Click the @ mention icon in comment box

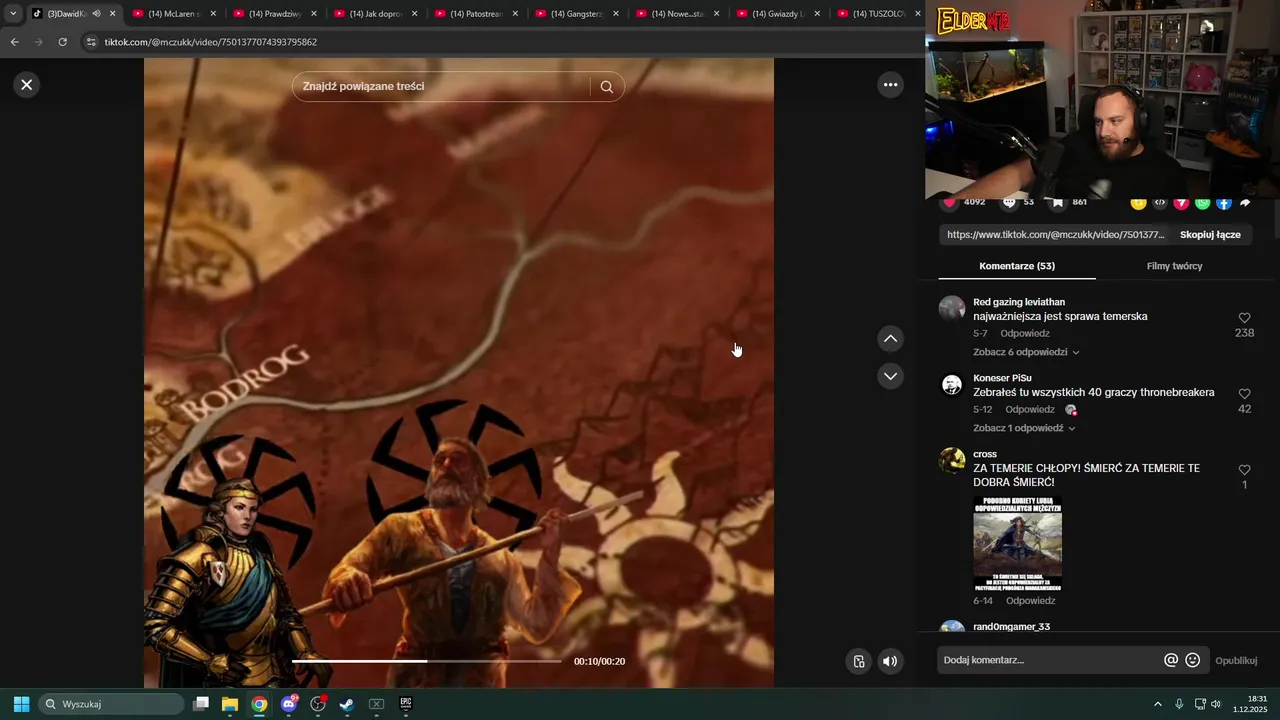click(x=1171, y=660)
